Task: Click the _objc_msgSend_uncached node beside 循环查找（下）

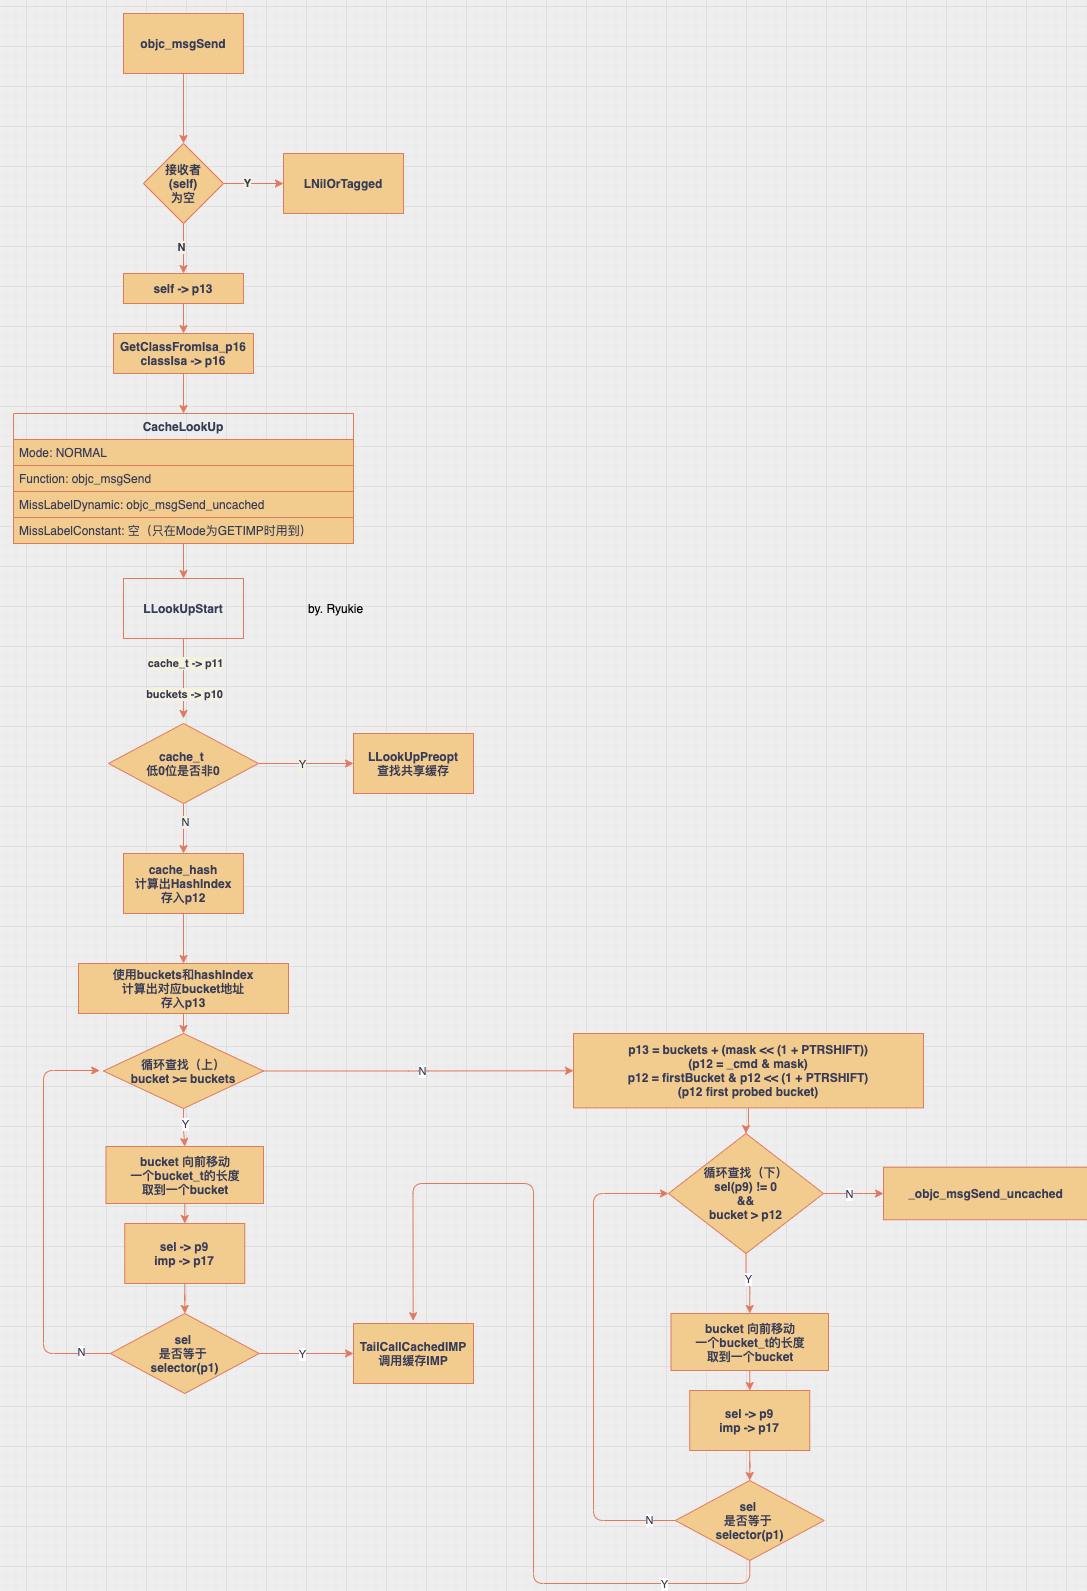Action: [985, 1194]
